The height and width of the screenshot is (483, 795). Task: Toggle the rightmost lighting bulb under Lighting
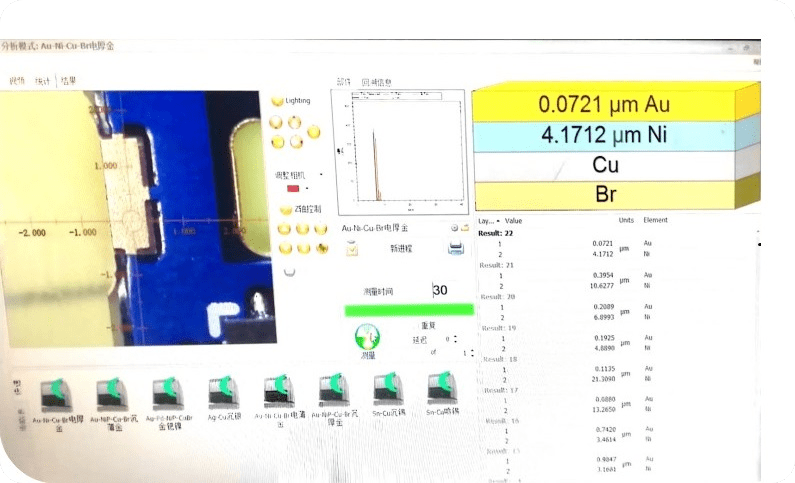[x=314, y=132]
